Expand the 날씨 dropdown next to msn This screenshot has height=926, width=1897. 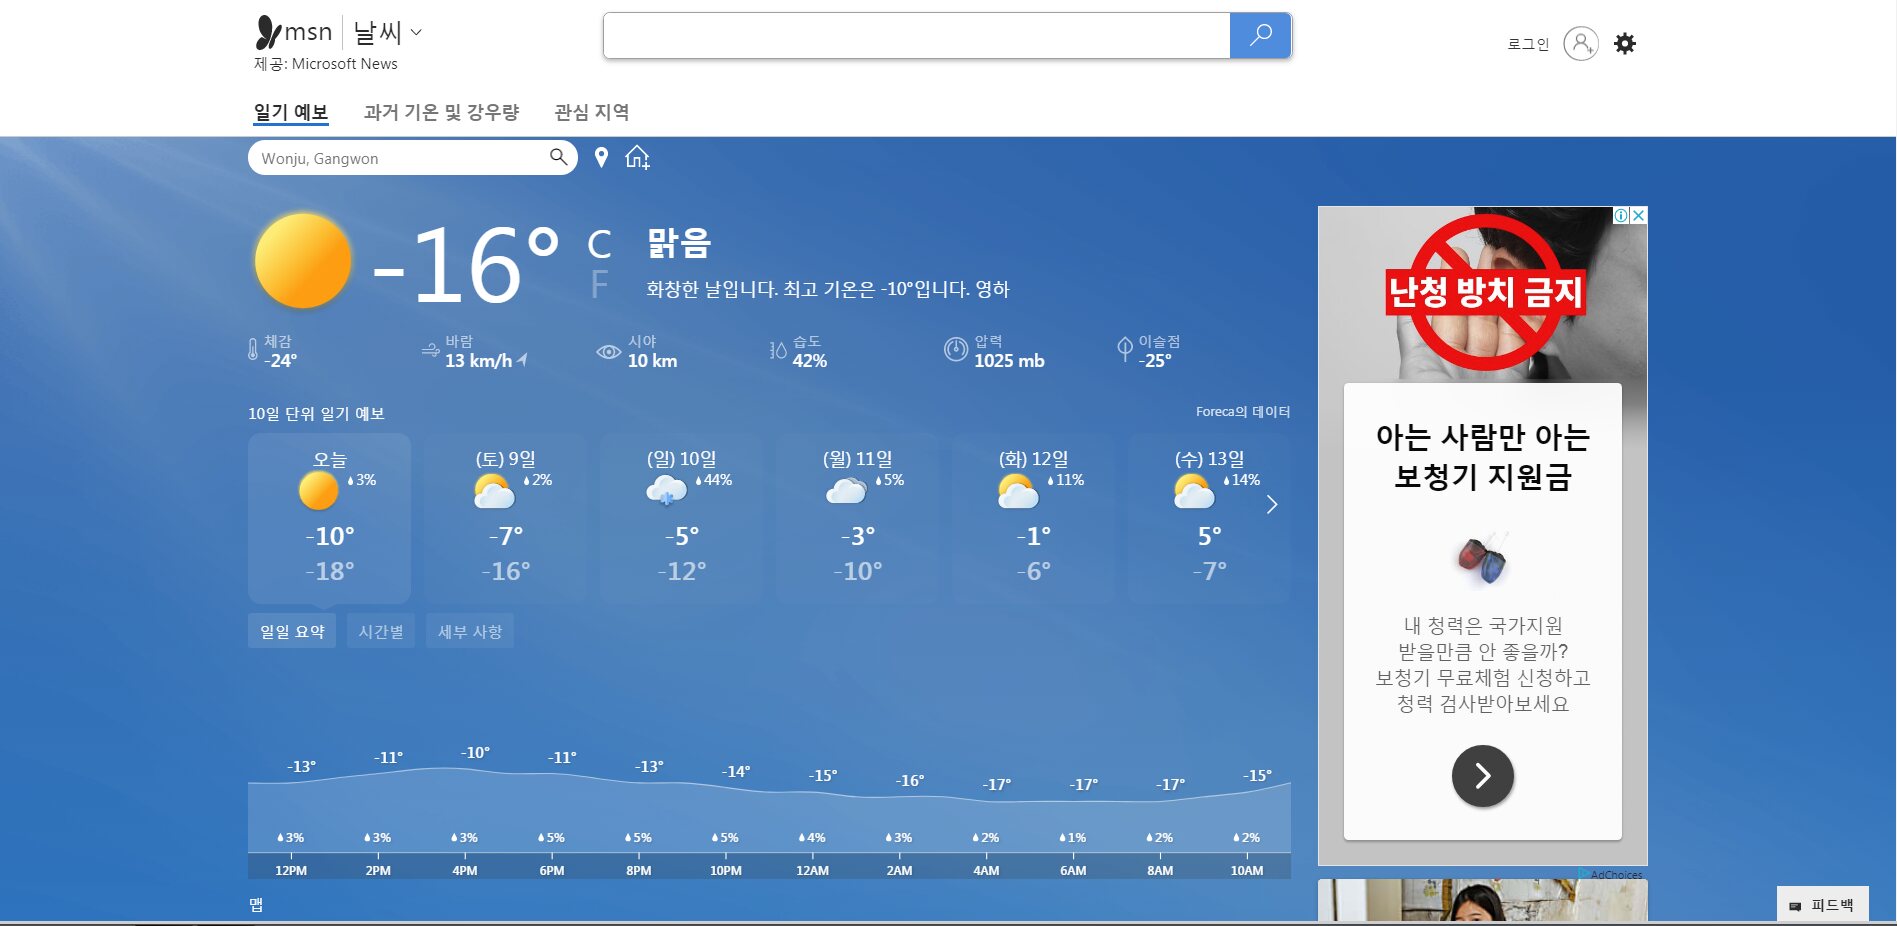click(416, 33)
